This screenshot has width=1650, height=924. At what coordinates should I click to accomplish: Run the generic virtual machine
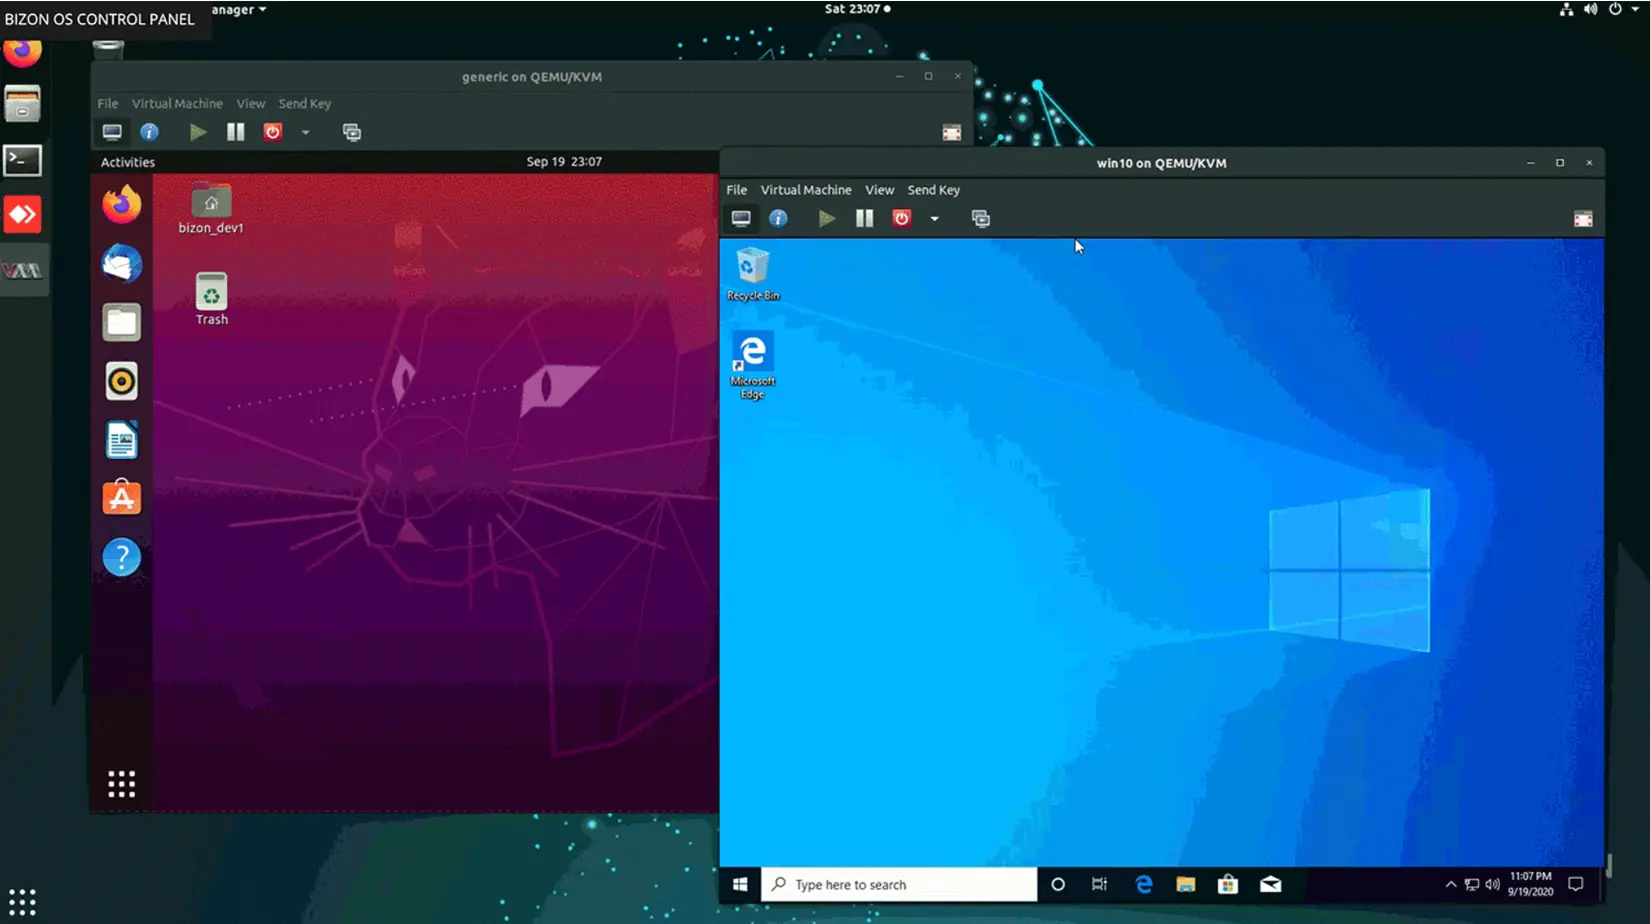pyautogui.click(x=198, y=131)
